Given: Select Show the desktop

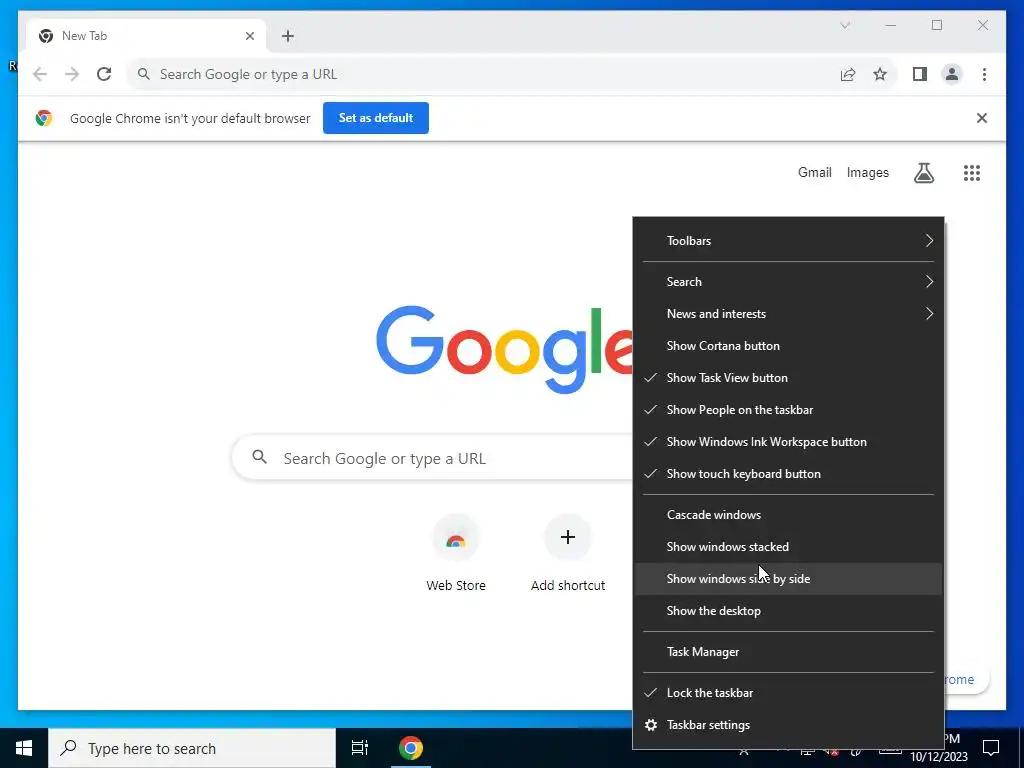Looking at the screenshot, I should (788, 611).
